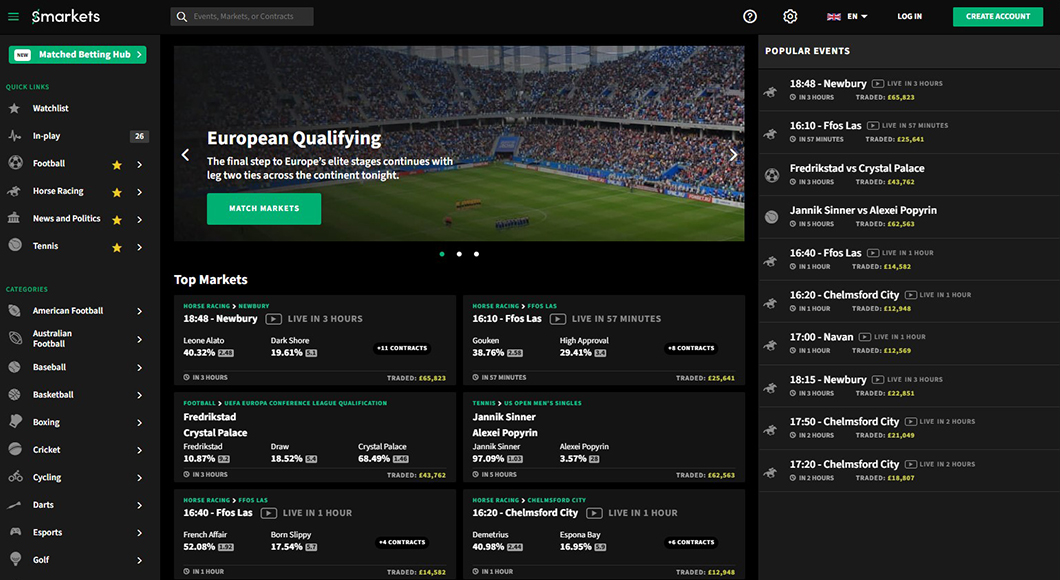Expand the Golf chevron

139,560
